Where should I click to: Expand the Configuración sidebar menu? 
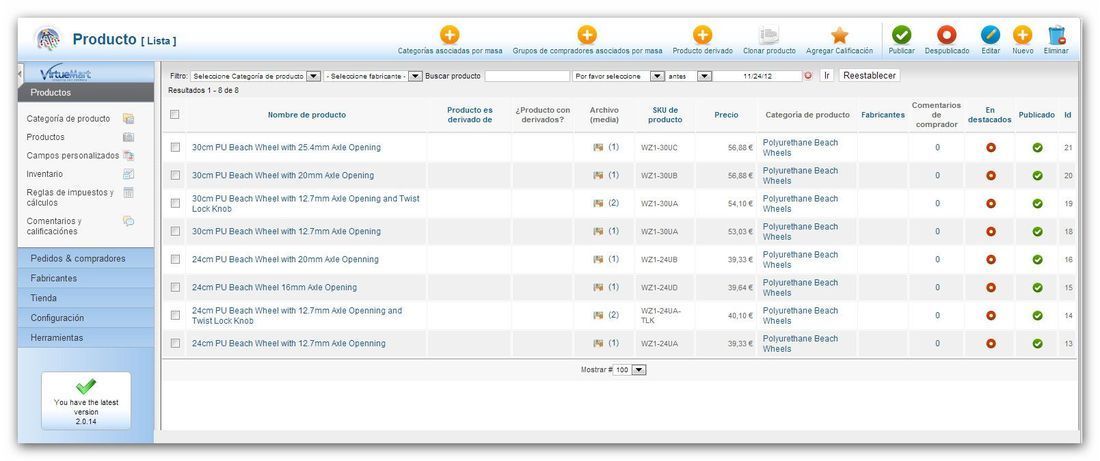point(86,318)
